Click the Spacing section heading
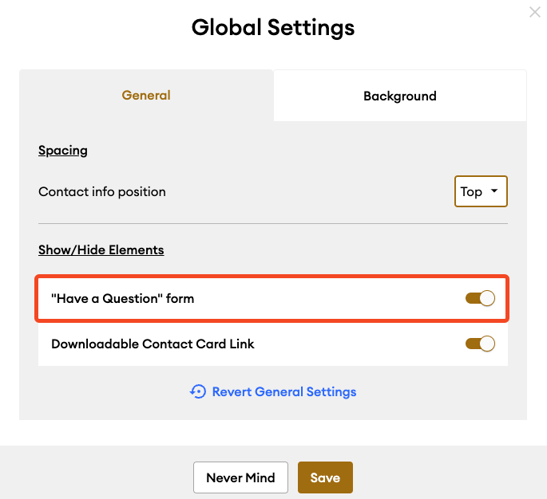This screenshot has width=547, height=499. pos(63,151)
